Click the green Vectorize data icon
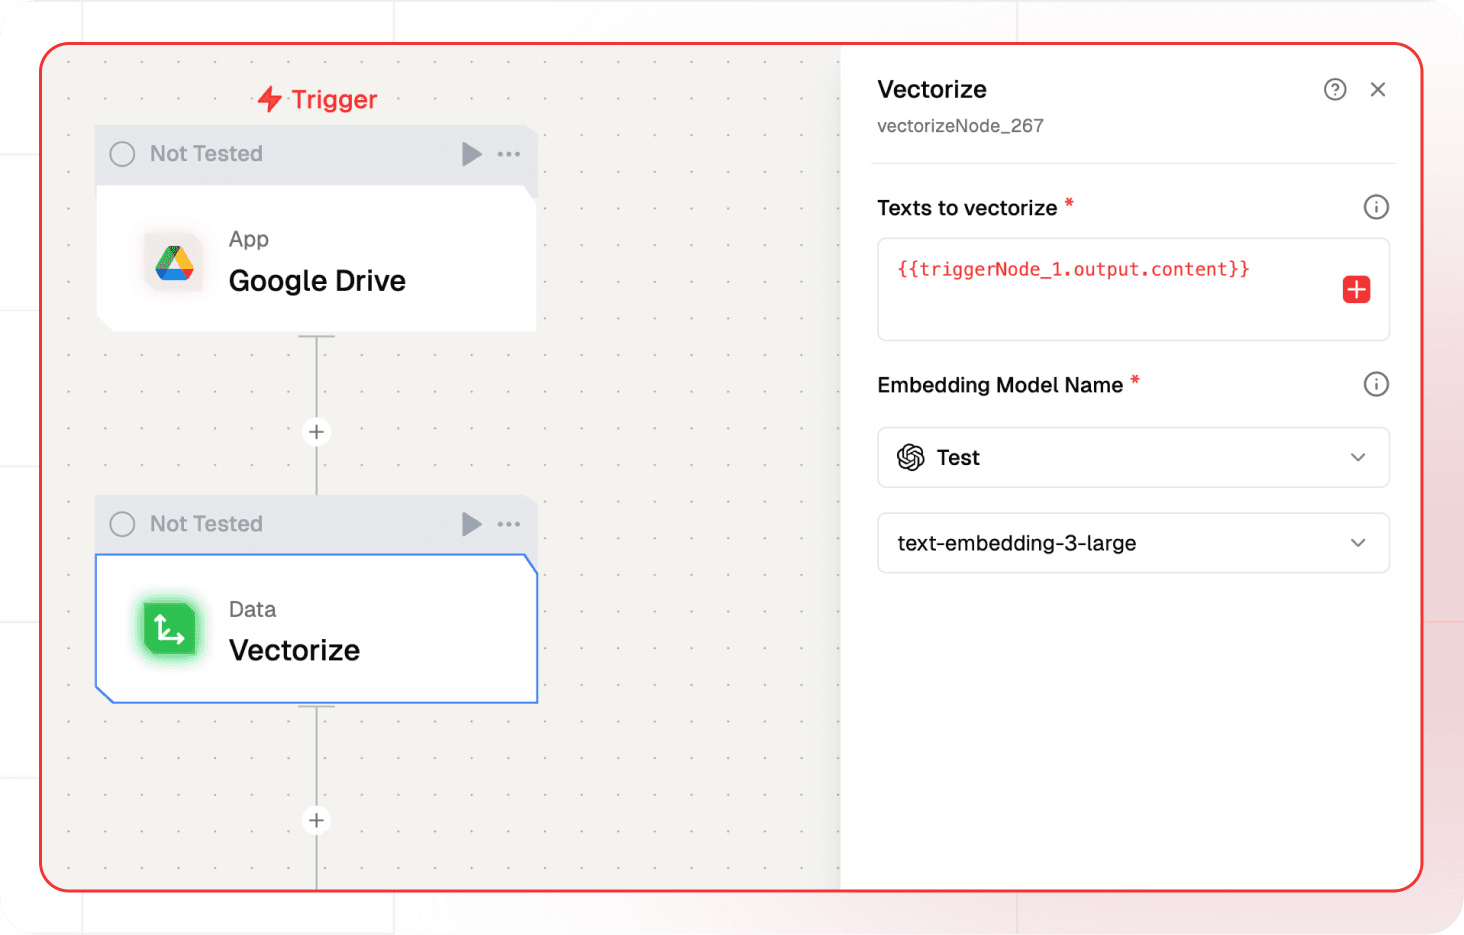Image resolution: width=1464 pixels, height=935 pixels. 170,630
